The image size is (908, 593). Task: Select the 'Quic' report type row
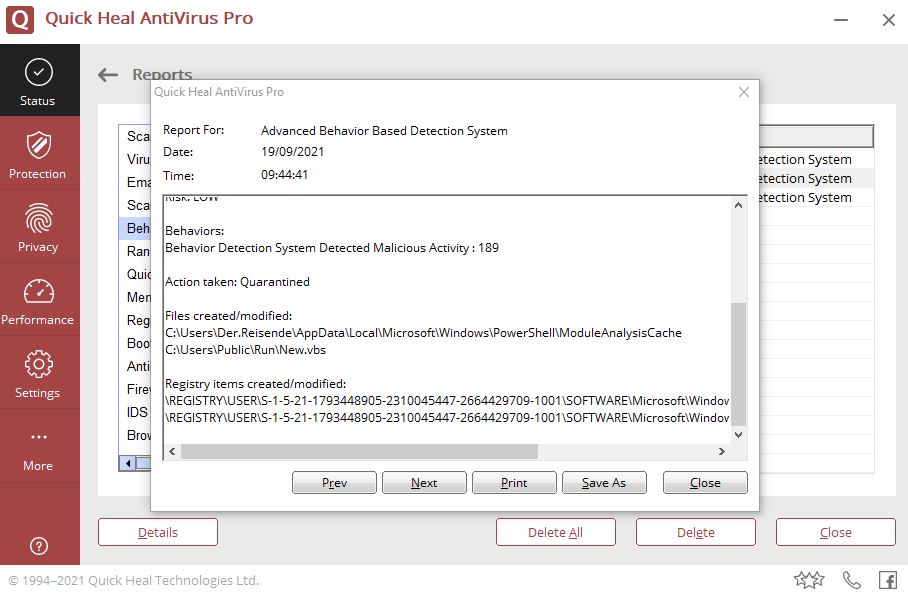point(136,274)
